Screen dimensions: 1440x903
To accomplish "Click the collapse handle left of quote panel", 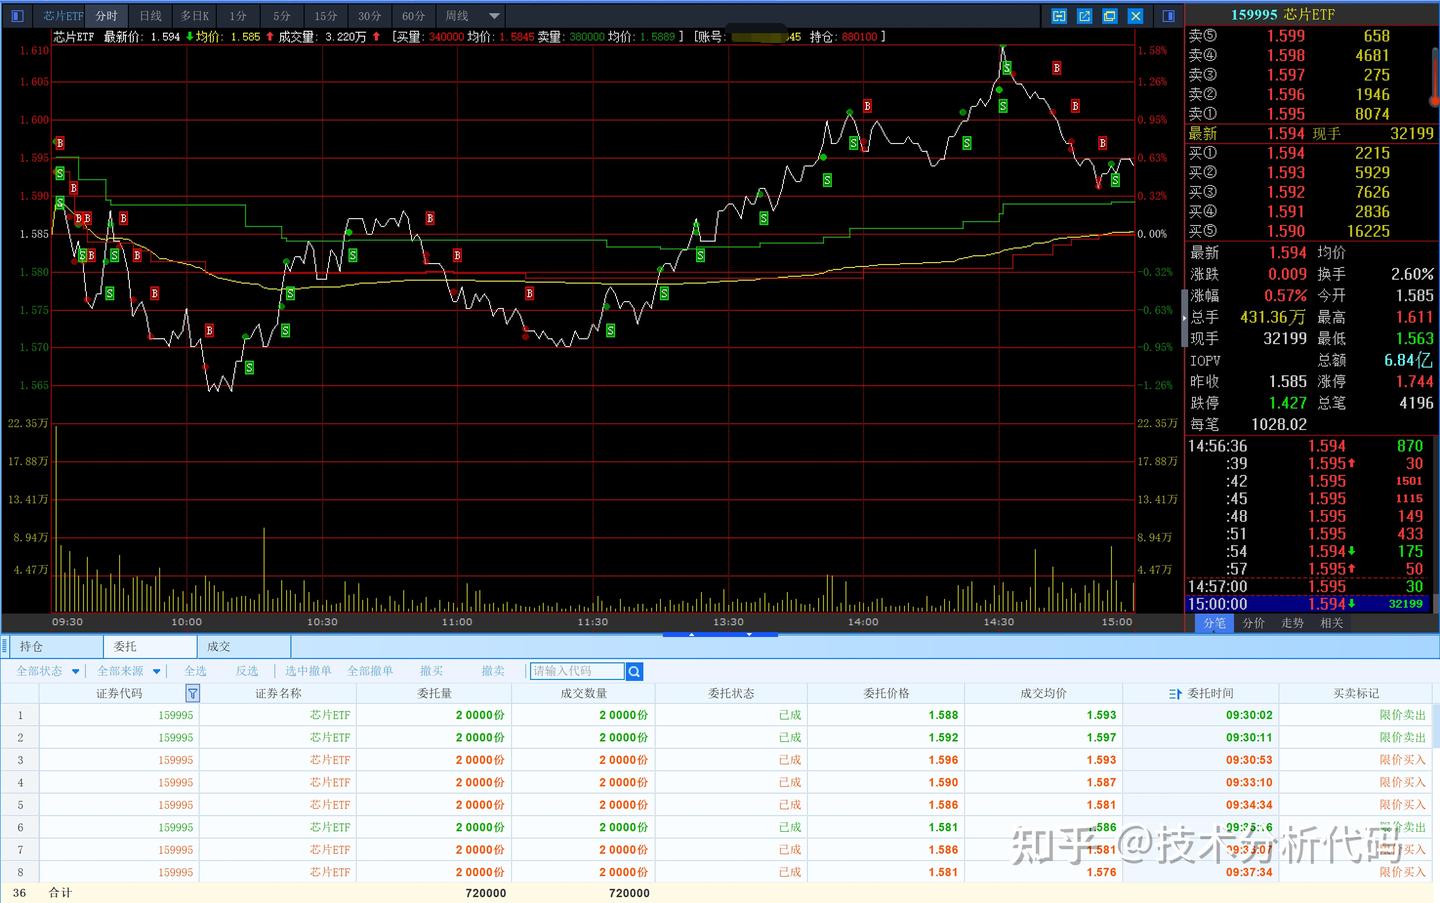I will [1185, 318].
